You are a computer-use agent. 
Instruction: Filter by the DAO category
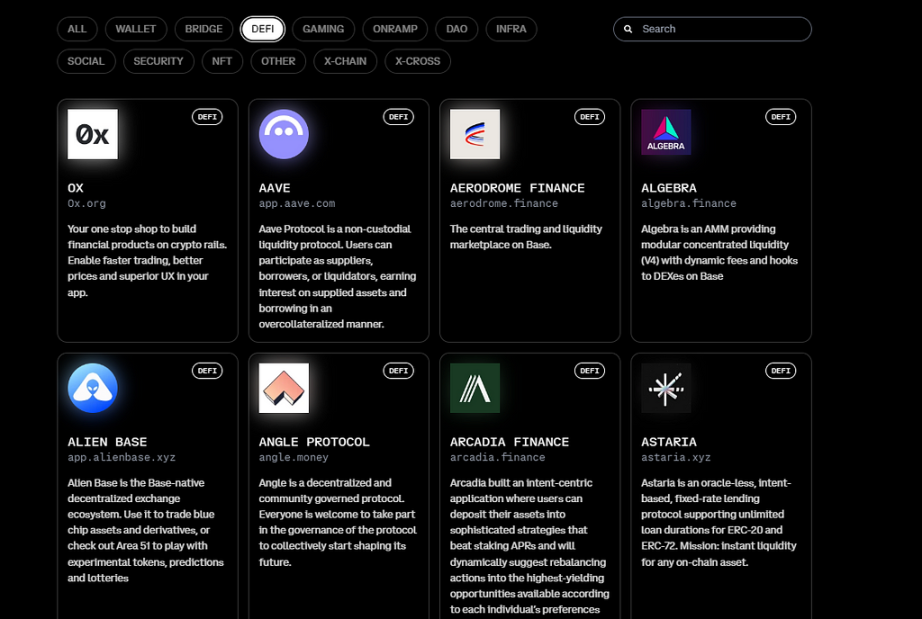click(457, 29)
